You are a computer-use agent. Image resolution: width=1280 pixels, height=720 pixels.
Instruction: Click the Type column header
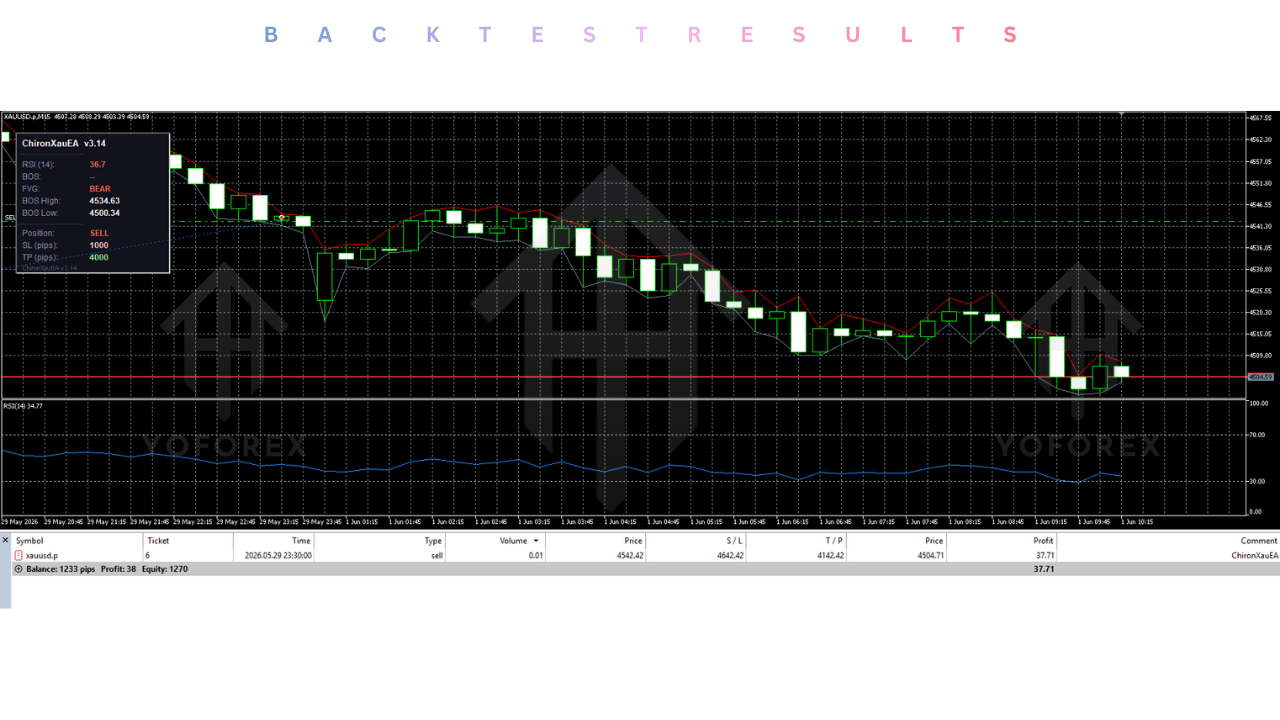(433, 541)
